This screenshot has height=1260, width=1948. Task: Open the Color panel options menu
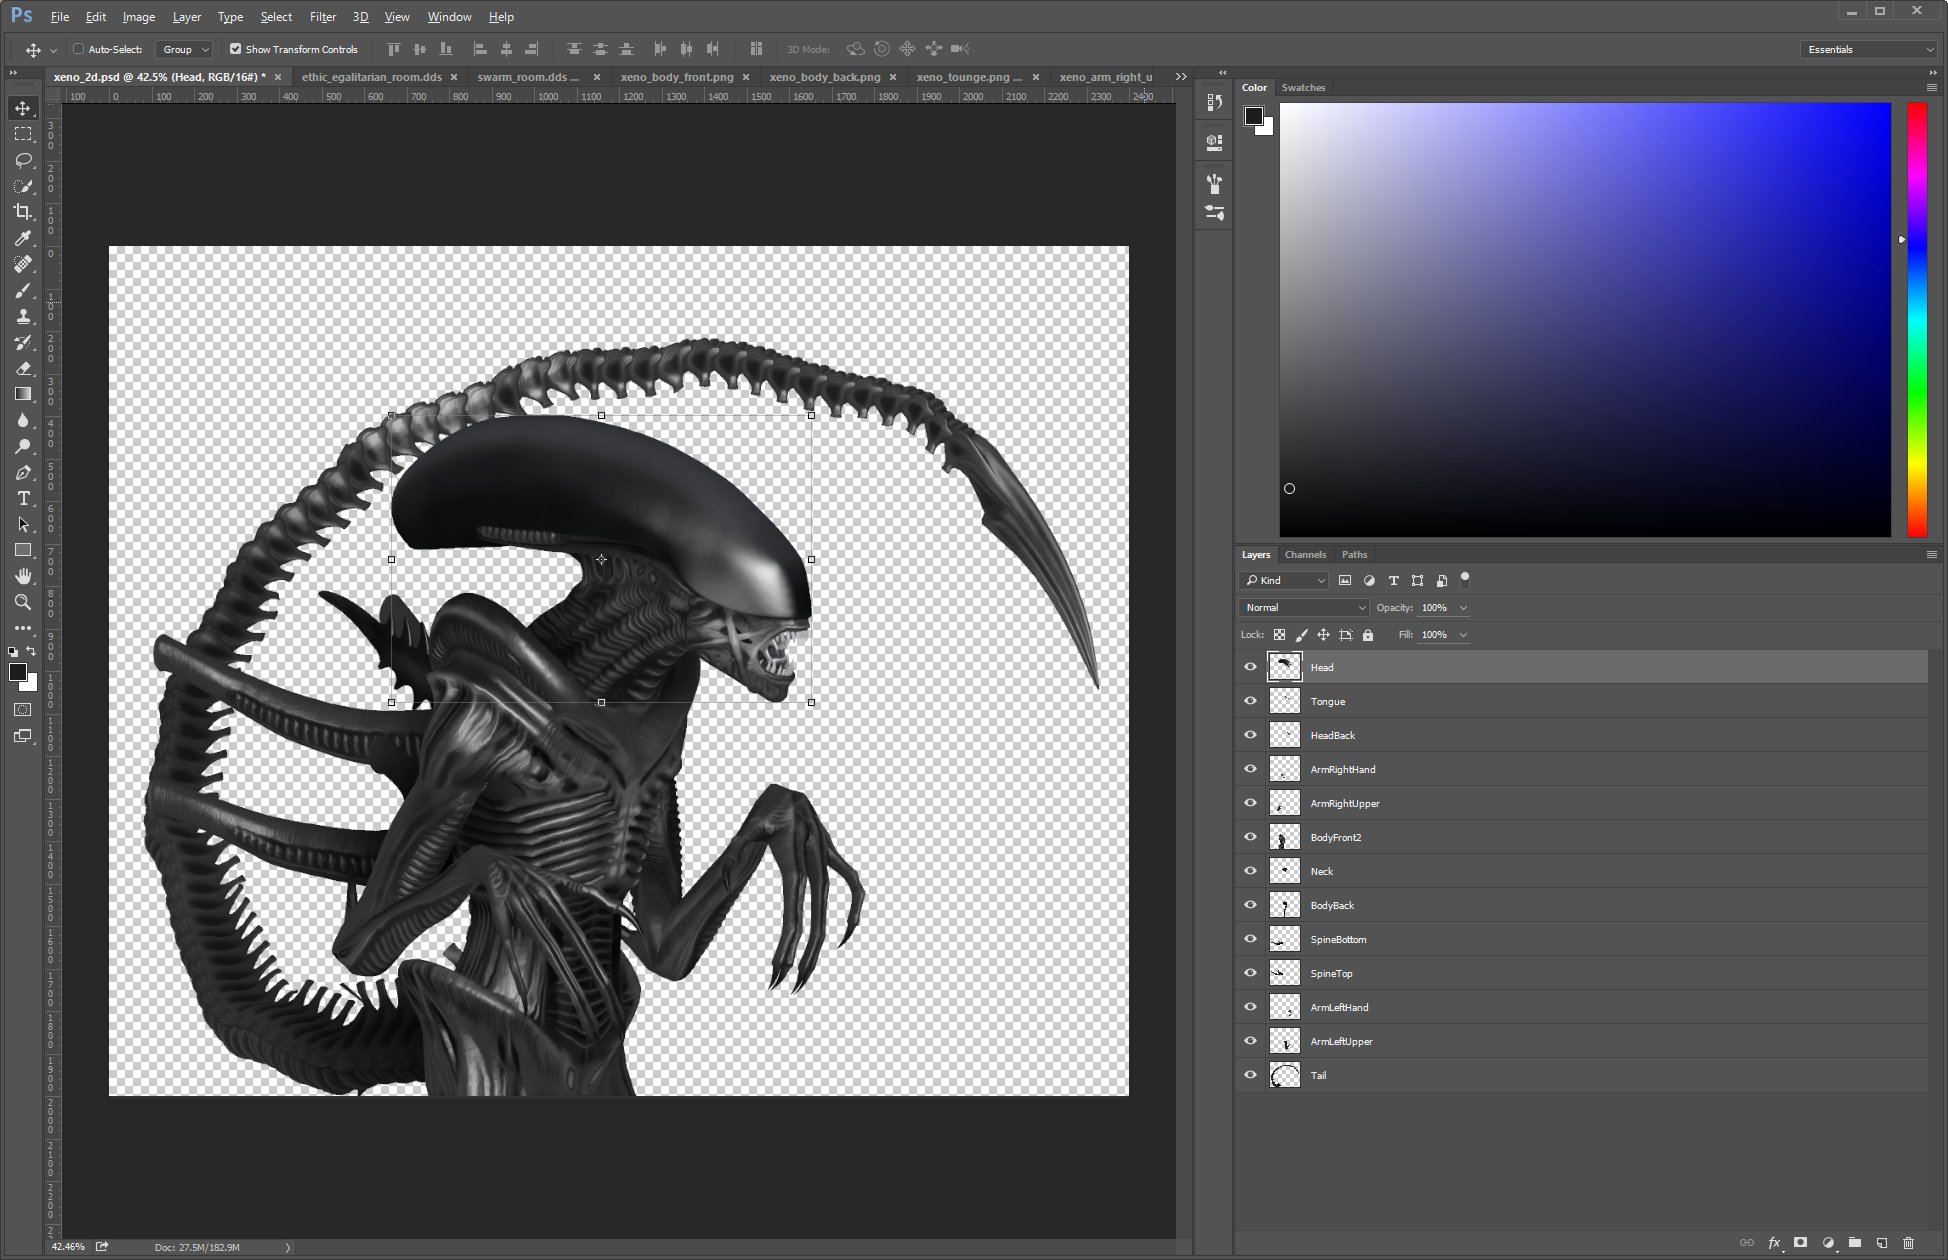pos(1931,87)
